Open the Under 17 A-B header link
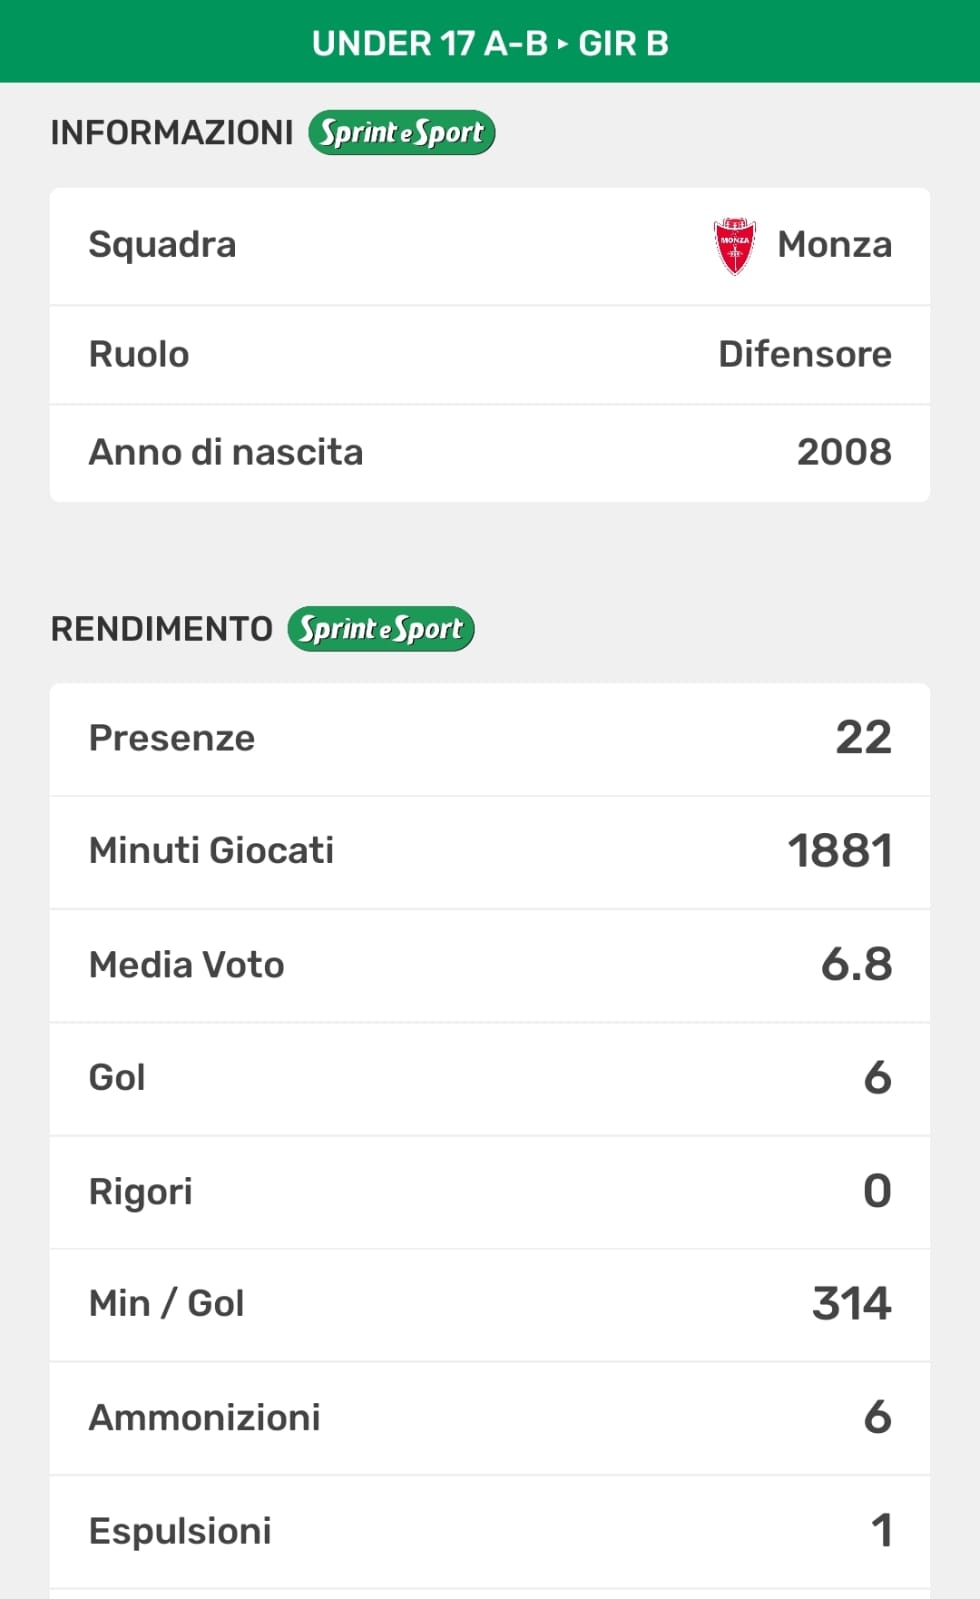Screen dimensions: 980x1599 pos(430,44)
